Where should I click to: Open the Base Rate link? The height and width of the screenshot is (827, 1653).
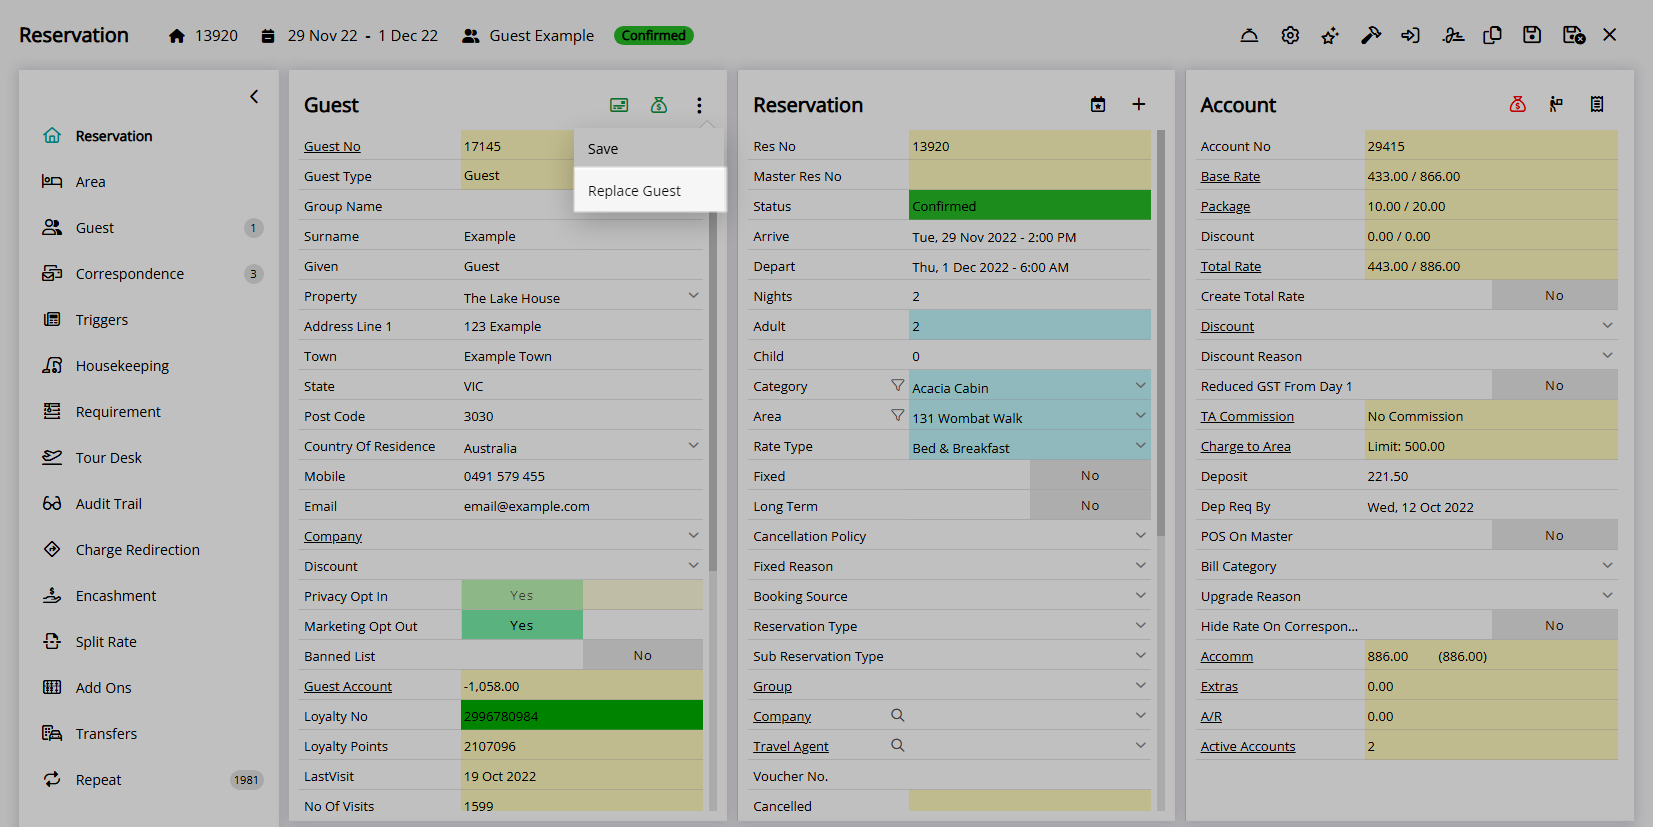[x=1230, y=176]
